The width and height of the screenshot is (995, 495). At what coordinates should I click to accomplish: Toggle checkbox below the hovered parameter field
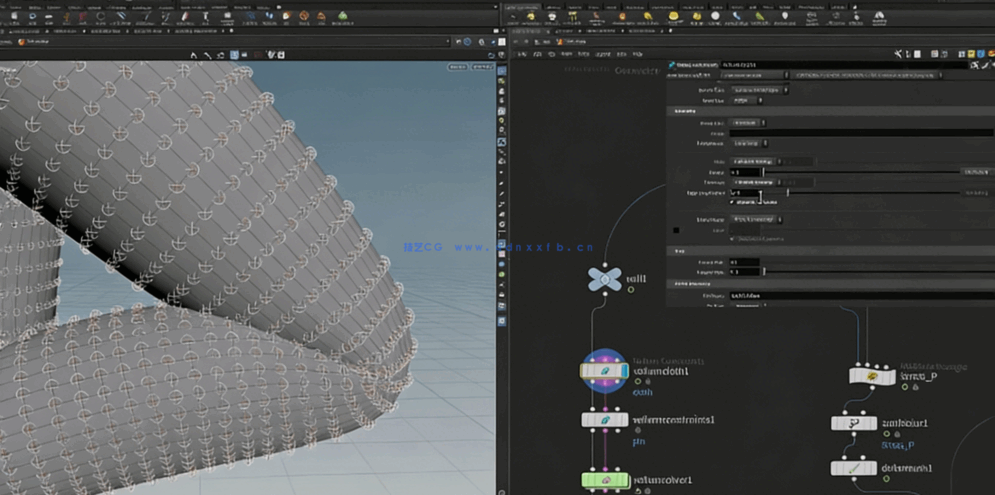732,202
